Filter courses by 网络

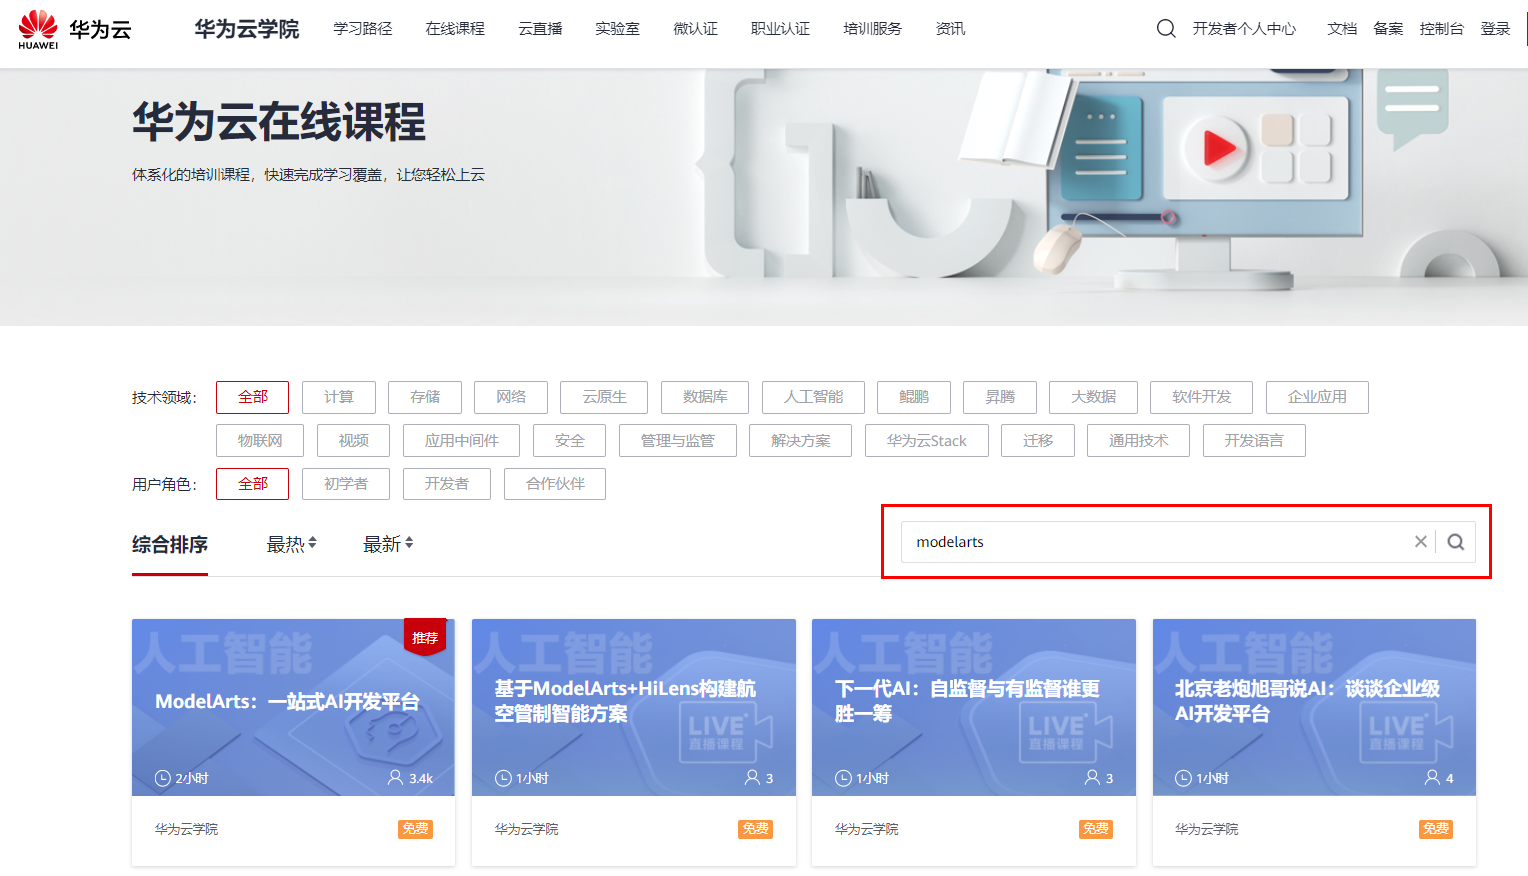511,397
